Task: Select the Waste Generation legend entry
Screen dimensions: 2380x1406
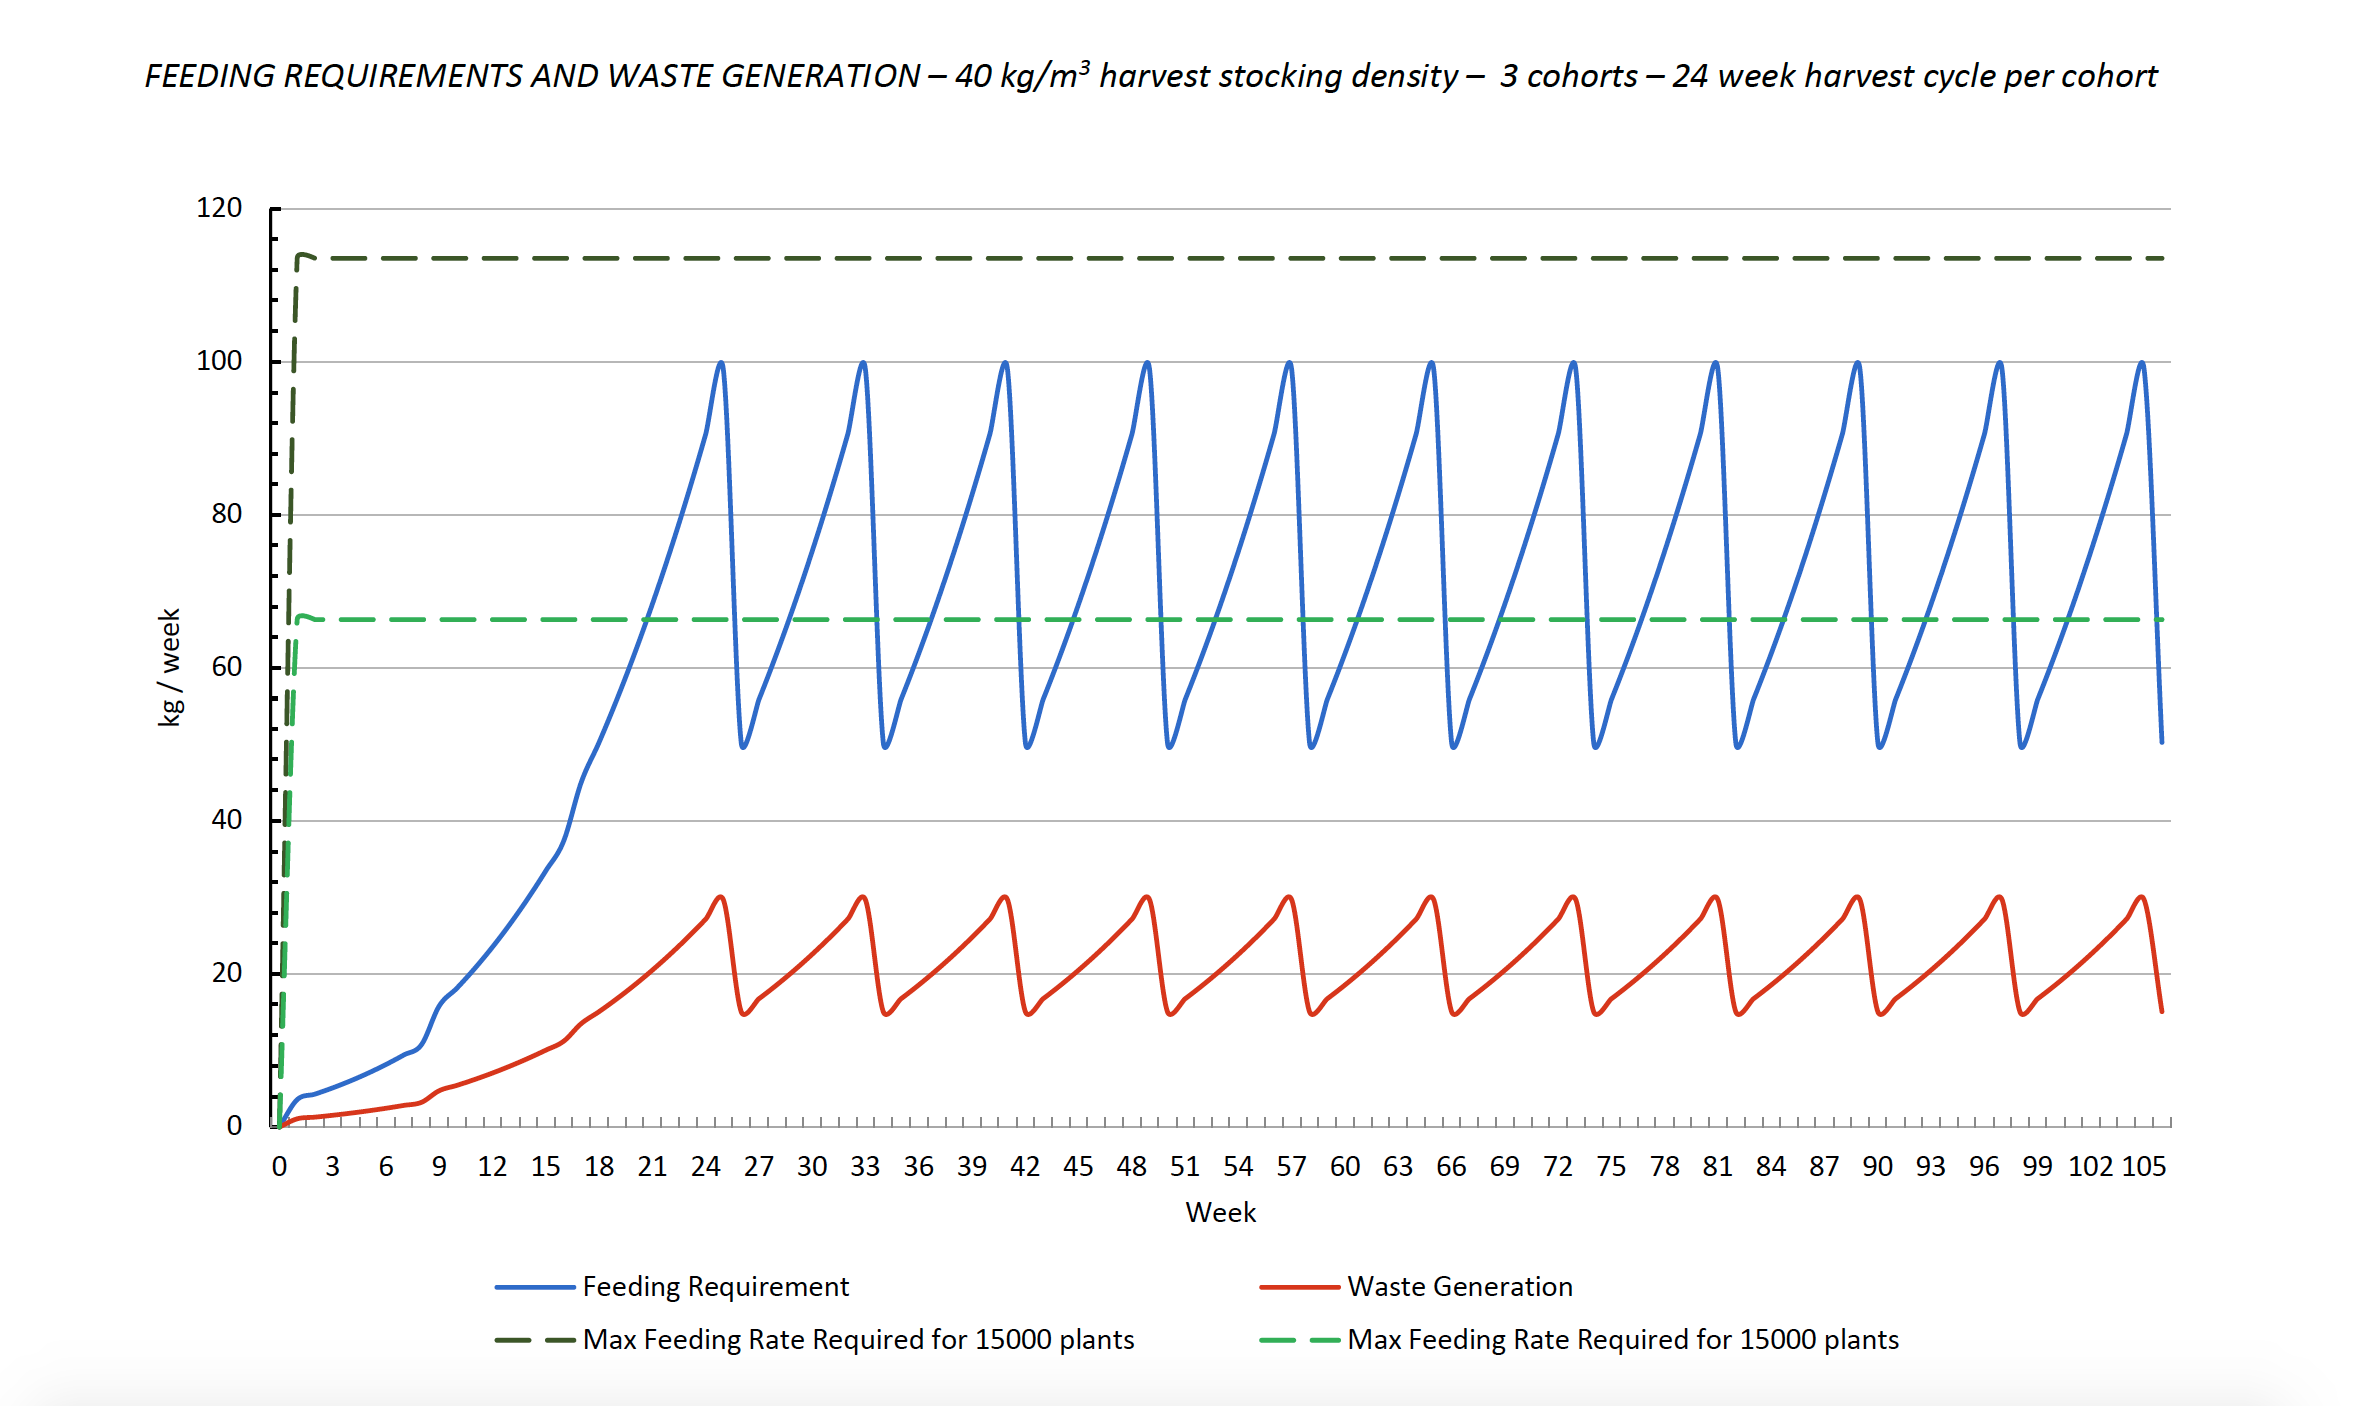Action: (x=1459, y=1286)
